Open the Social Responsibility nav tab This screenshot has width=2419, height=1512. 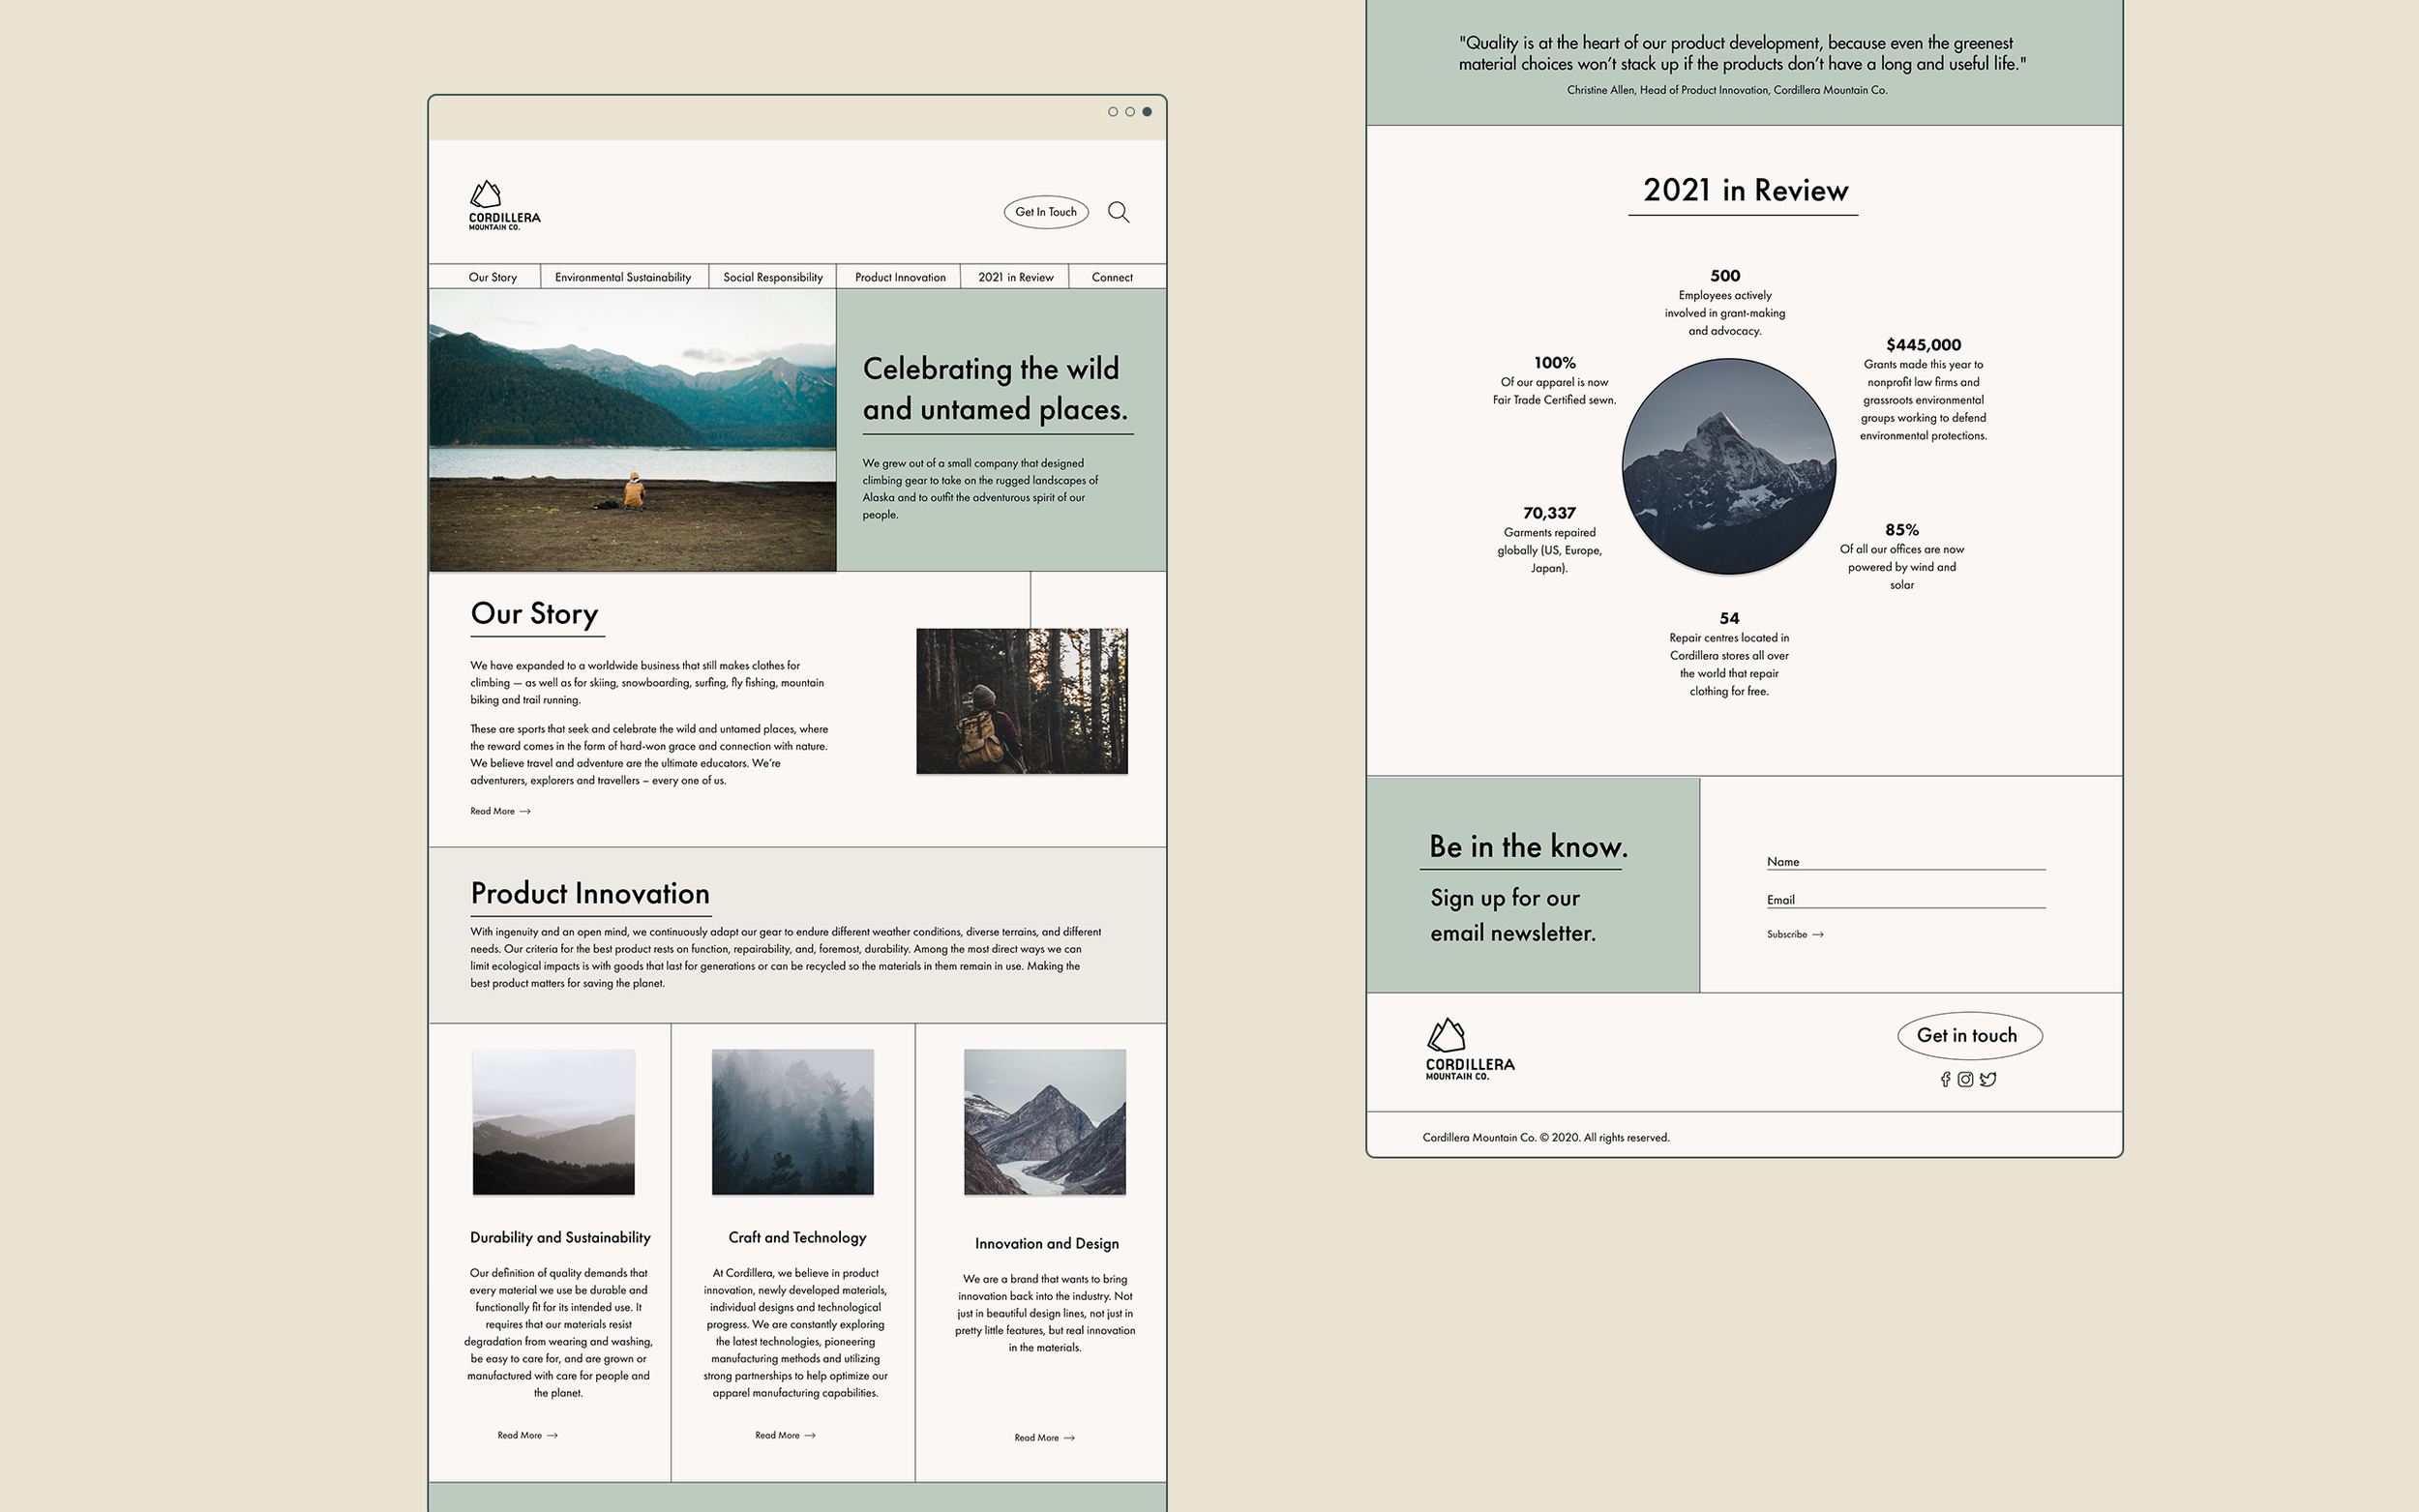click(772, 277)
